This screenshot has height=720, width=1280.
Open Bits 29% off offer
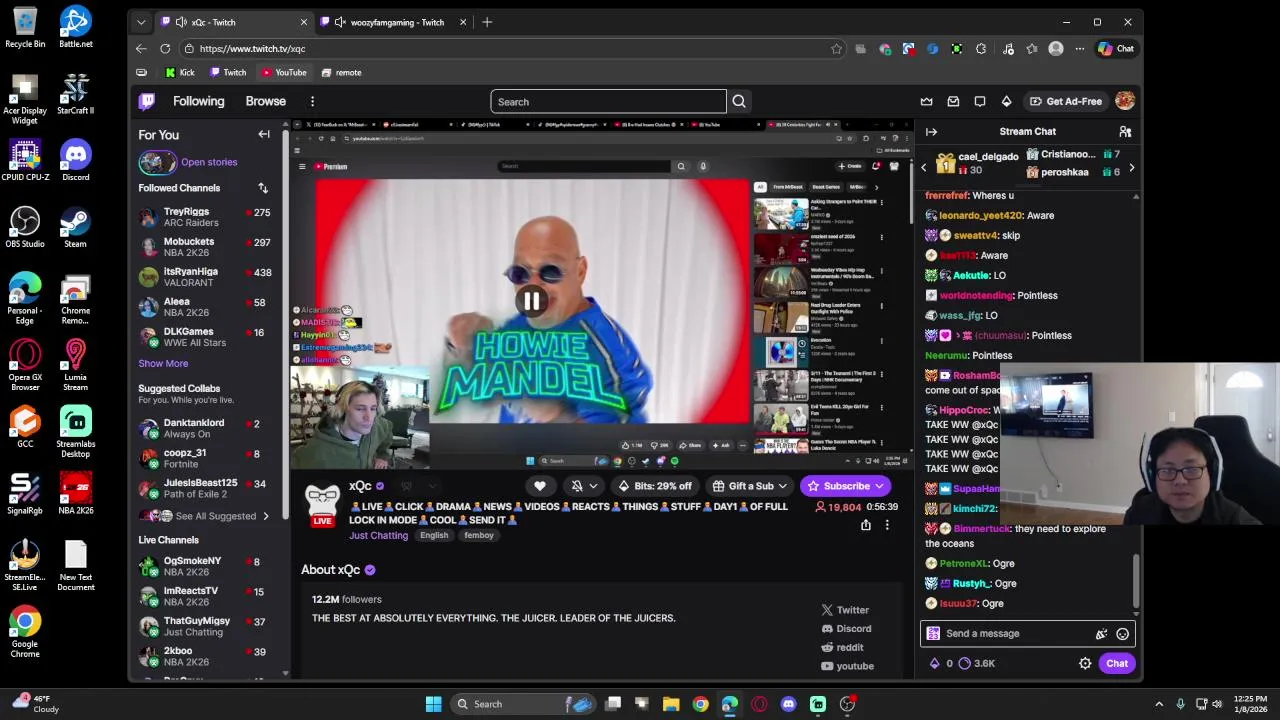pos(655,486)
